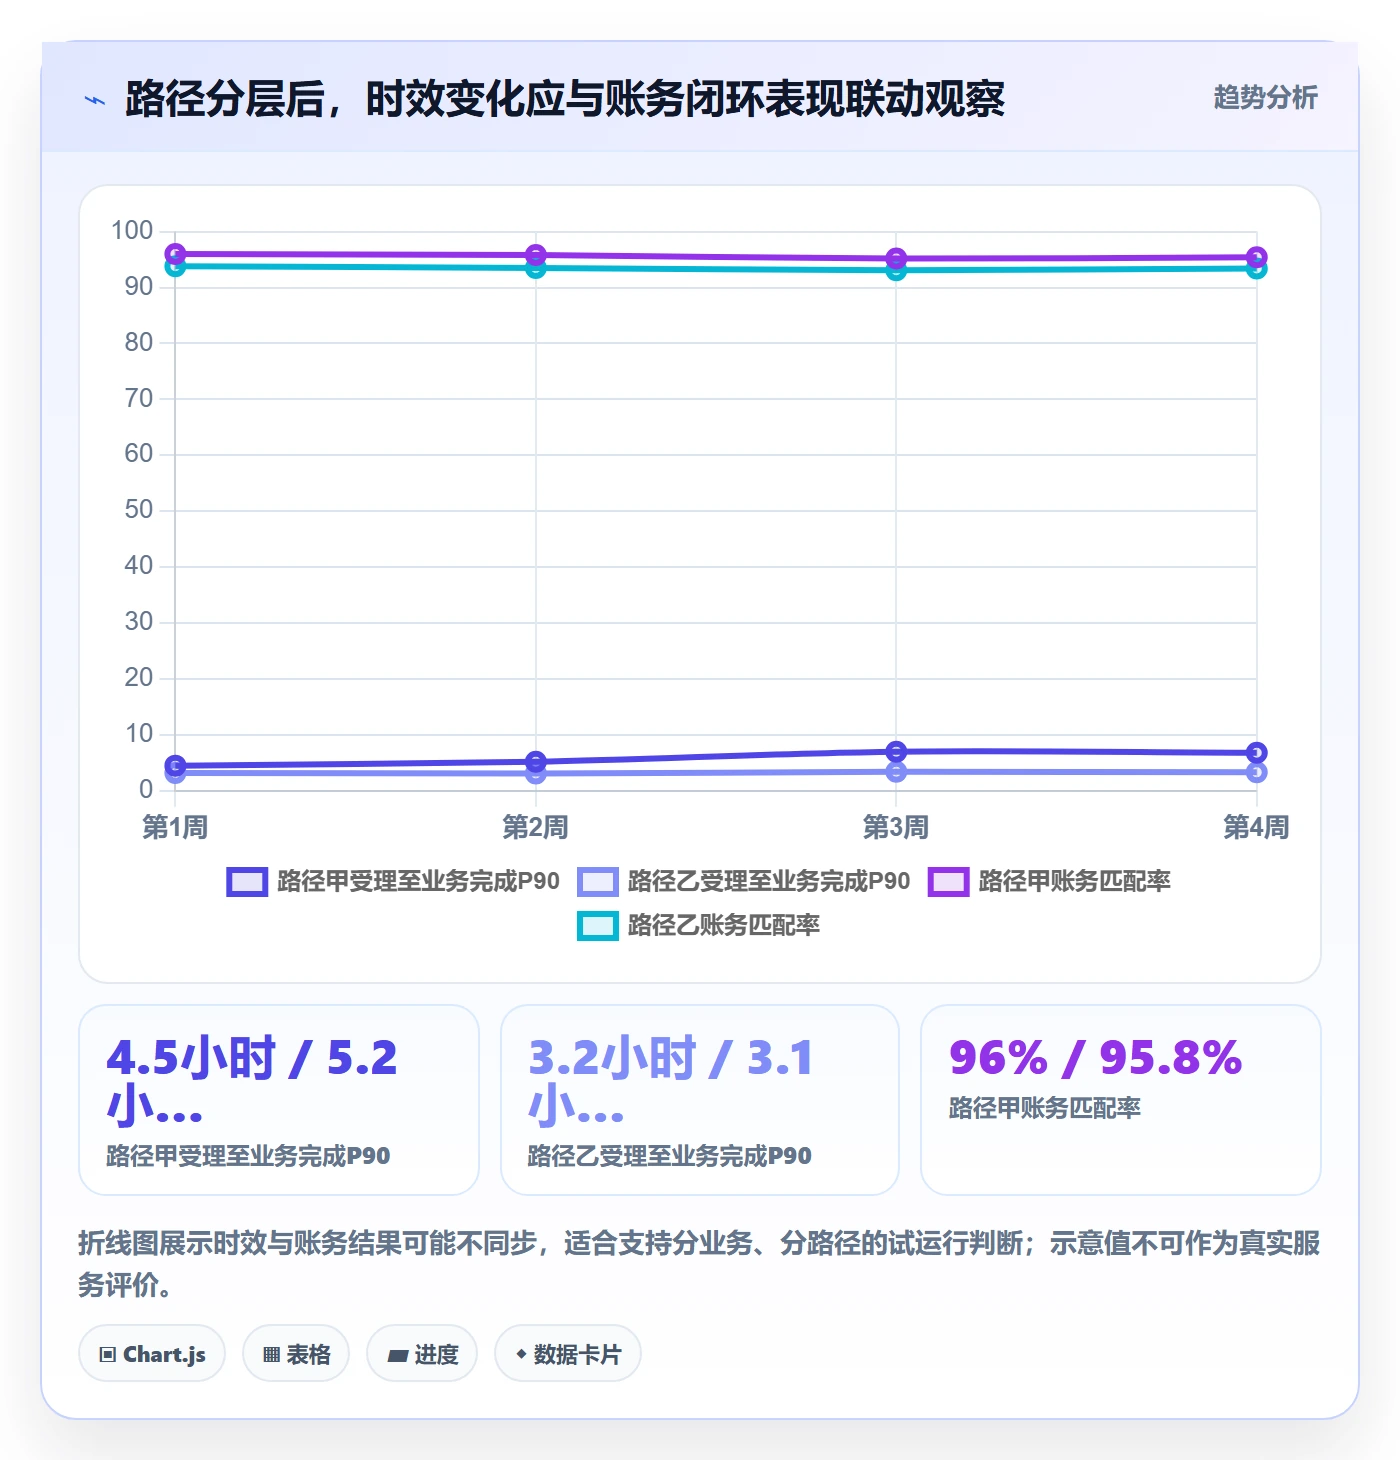
Task: Select the Chart.js tag chip
Action: (152, 1354)
